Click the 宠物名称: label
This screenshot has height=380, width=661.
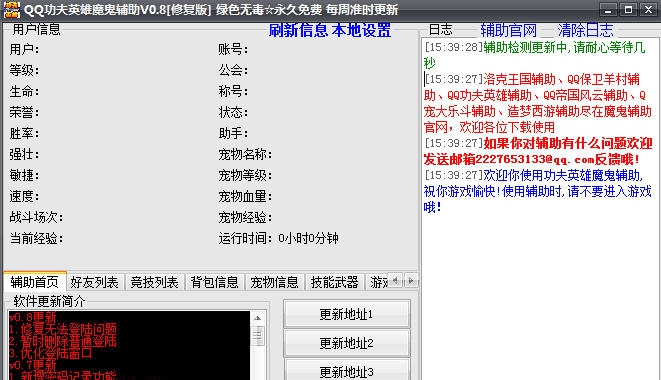point(245,154)
